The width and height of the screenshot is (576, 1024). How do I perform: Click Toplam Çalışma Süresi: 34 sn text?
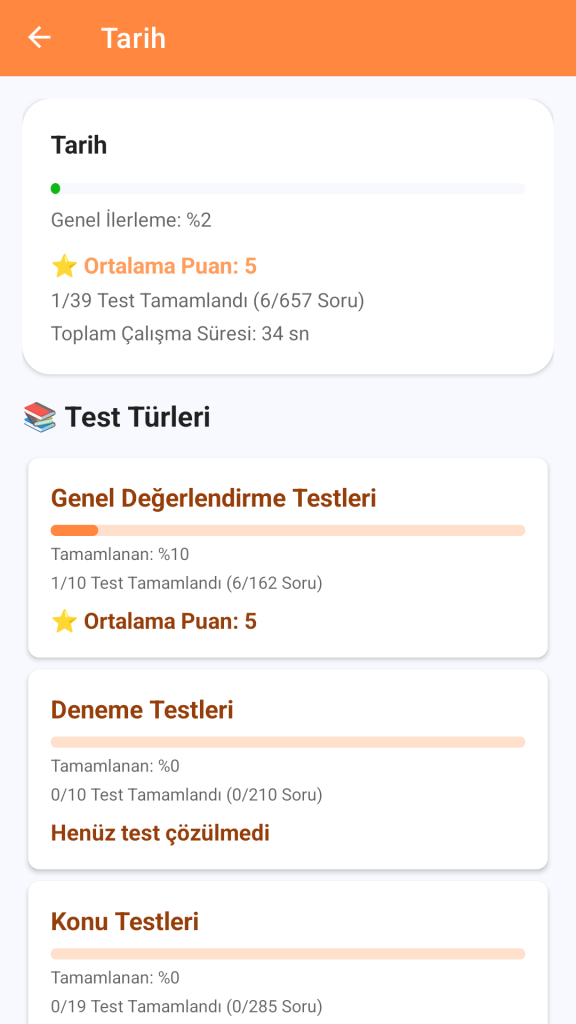180,334
